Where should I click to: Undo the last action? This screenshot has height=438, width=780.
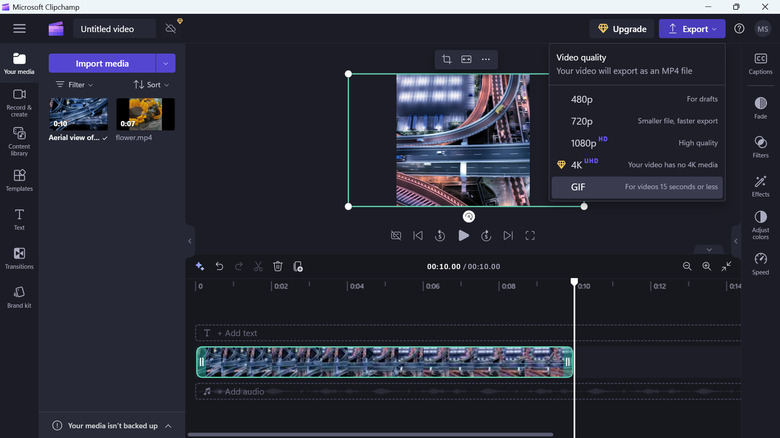pos(219,266)
